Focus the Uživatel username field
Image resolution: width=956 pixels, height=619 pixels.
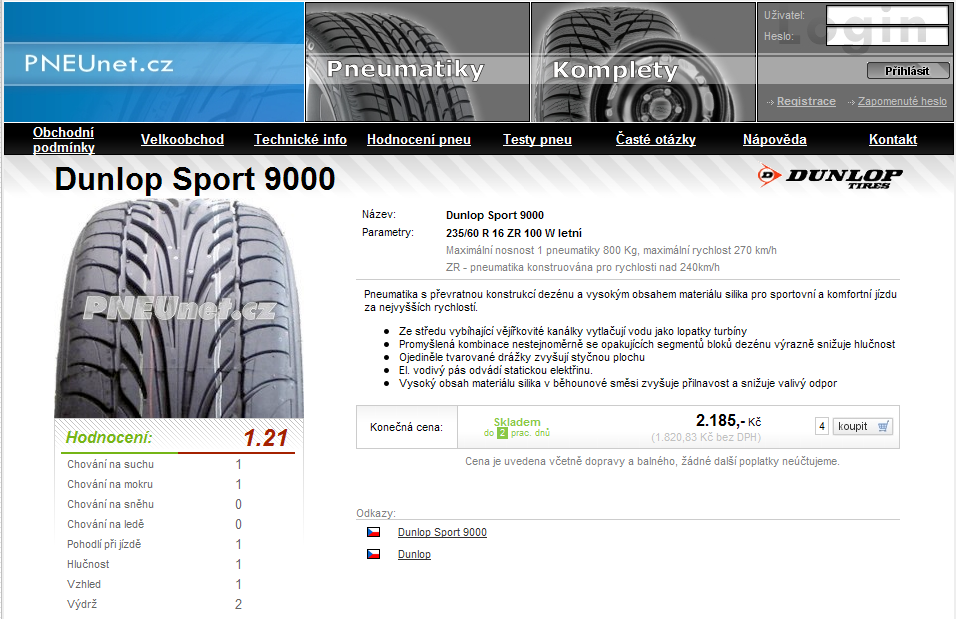tap(887, 15)
